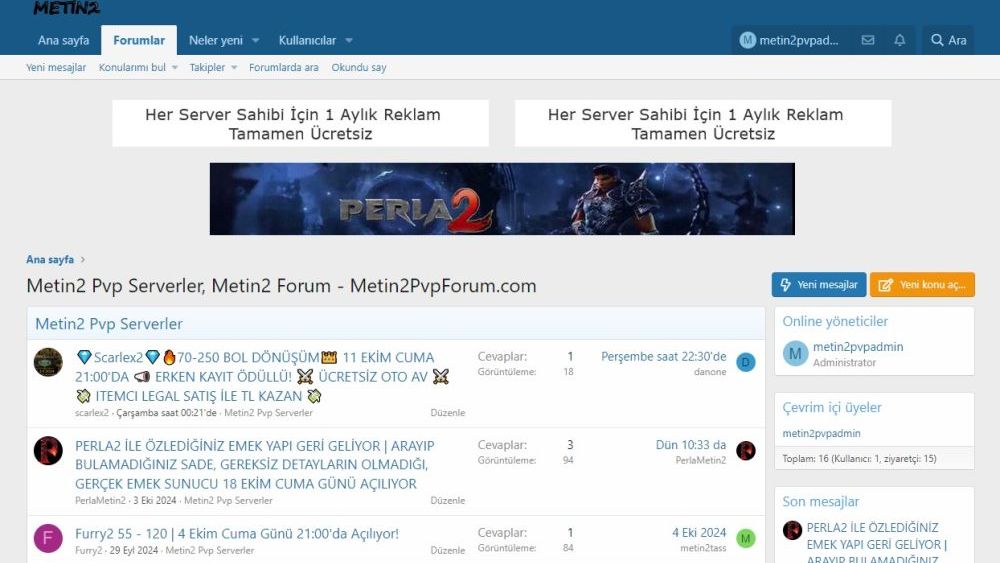Click PerlaMetin2 author avatar on PERLA2 thread
The height and width of the screenshot is (563, 1000).
48,451
